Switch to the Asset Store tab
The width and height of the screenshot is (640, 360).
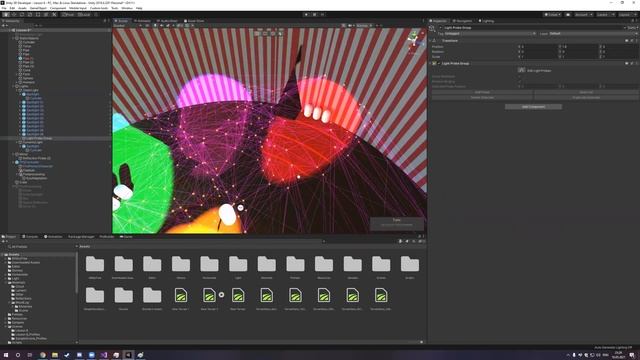coord(194,20)
